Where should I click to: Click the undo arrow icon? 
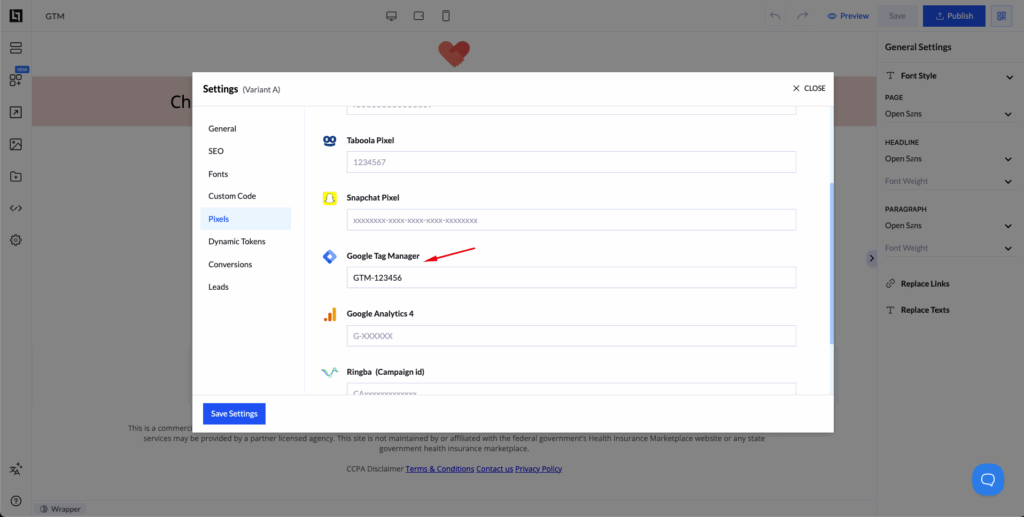775,16
